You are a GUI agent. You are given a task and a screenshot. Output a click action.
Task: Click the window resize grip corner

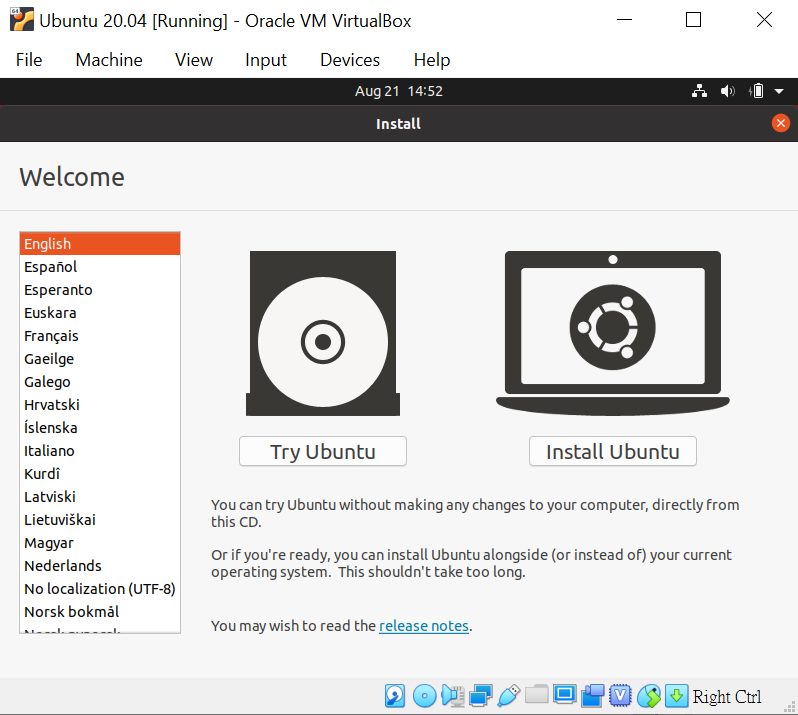click(791, 707)
